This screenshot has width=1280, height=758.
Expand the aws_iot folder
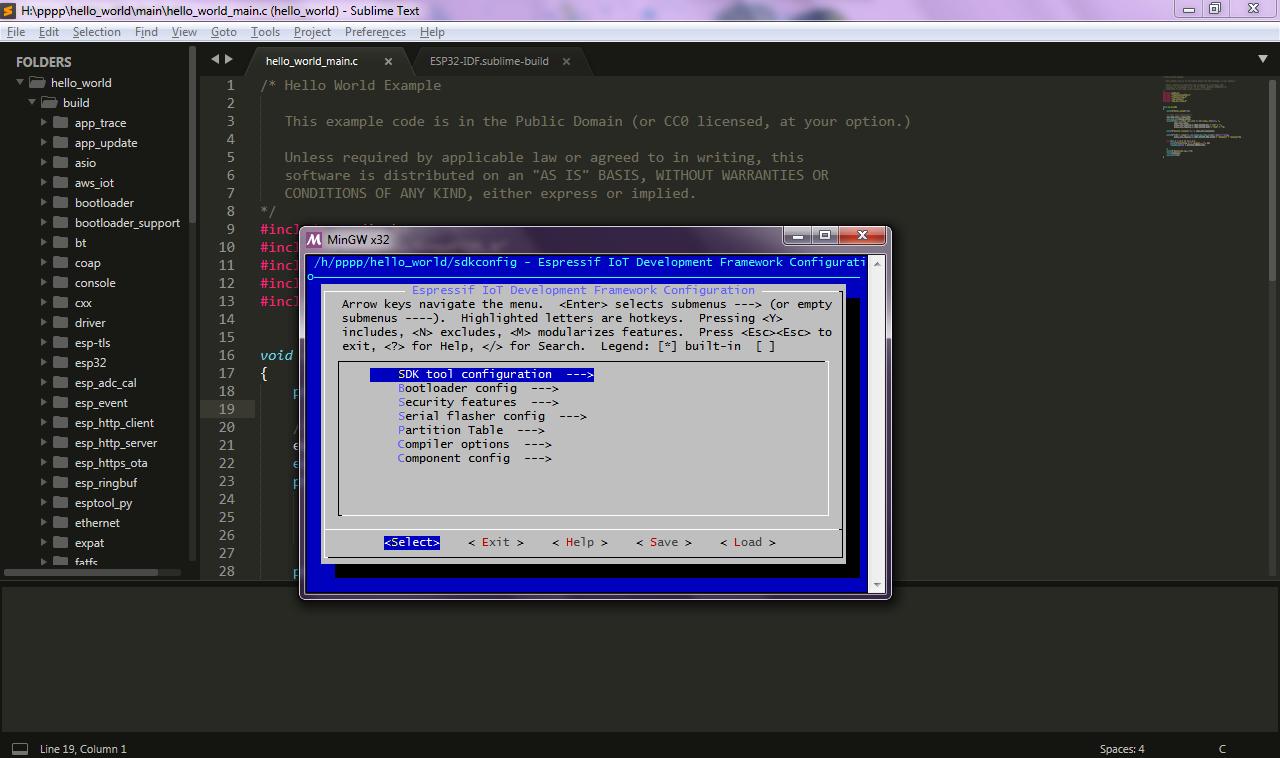(x=44, y=182)
